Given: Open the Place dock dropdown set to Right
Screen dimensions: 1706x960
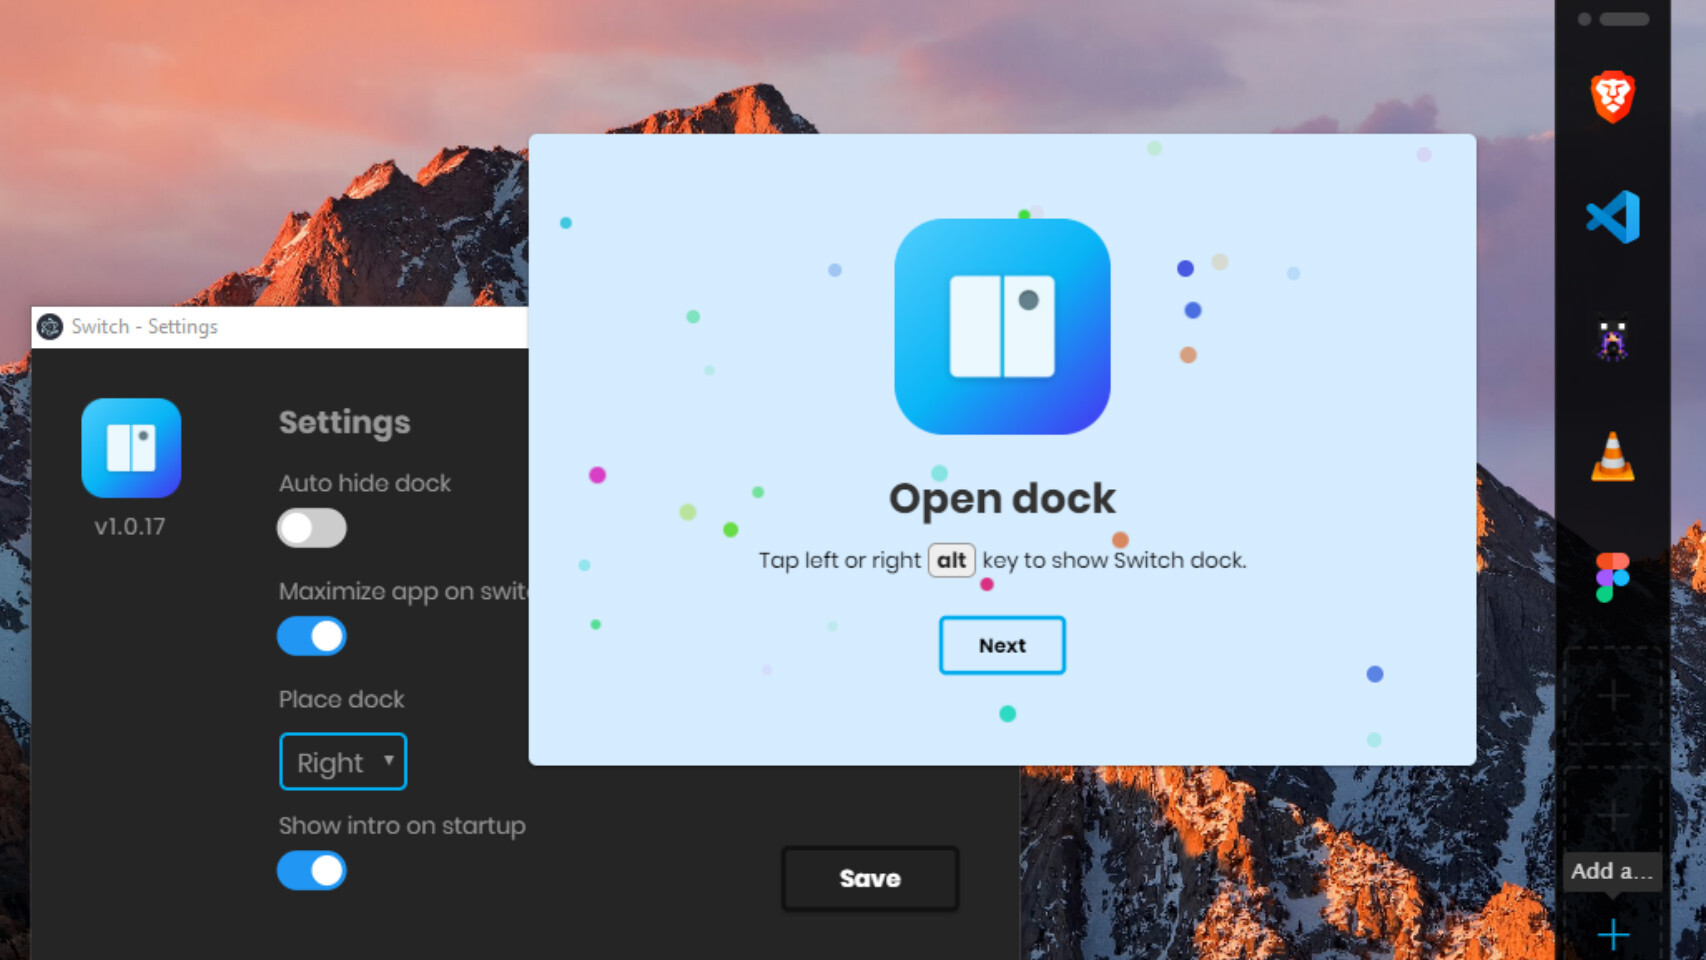Looking at the screenshot, I should 343,762.
